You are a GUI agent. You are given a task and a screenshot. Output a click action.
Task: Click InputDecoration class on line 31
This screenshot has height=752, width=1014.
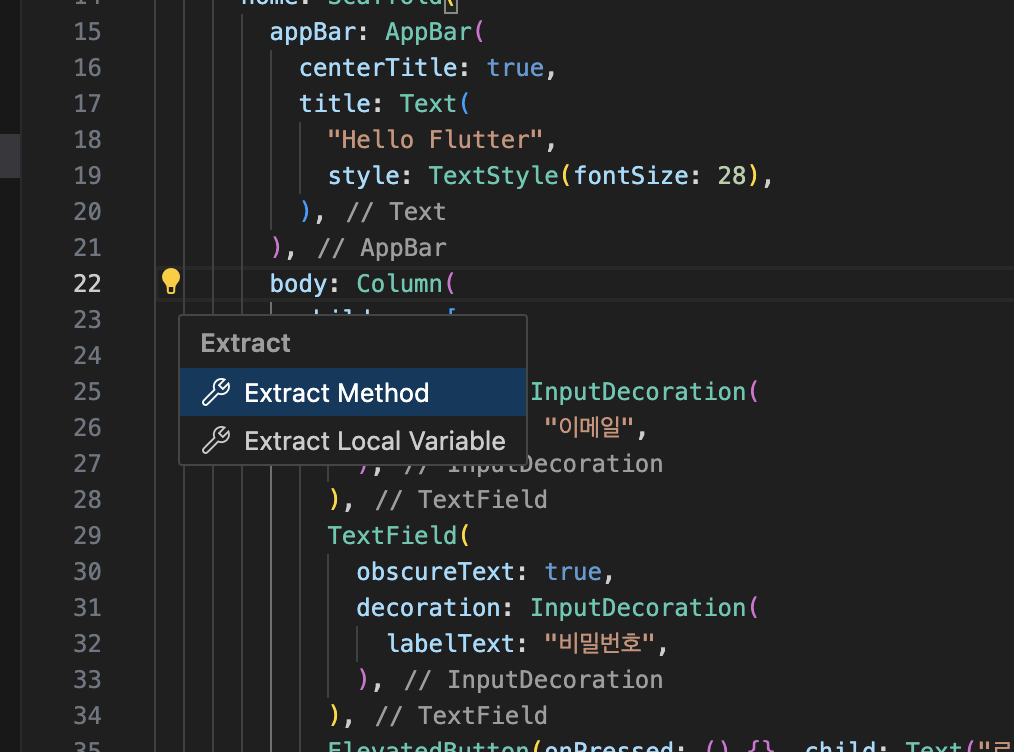(x=638, y=608)
